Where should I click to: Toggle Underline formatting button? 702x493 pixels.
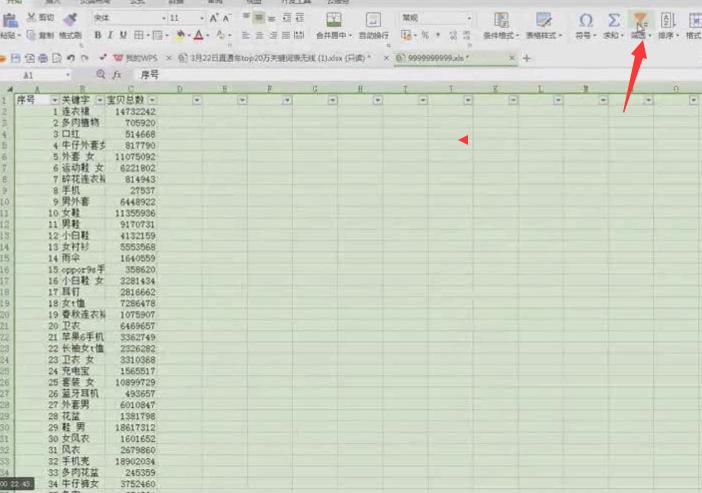pos(123,35)
